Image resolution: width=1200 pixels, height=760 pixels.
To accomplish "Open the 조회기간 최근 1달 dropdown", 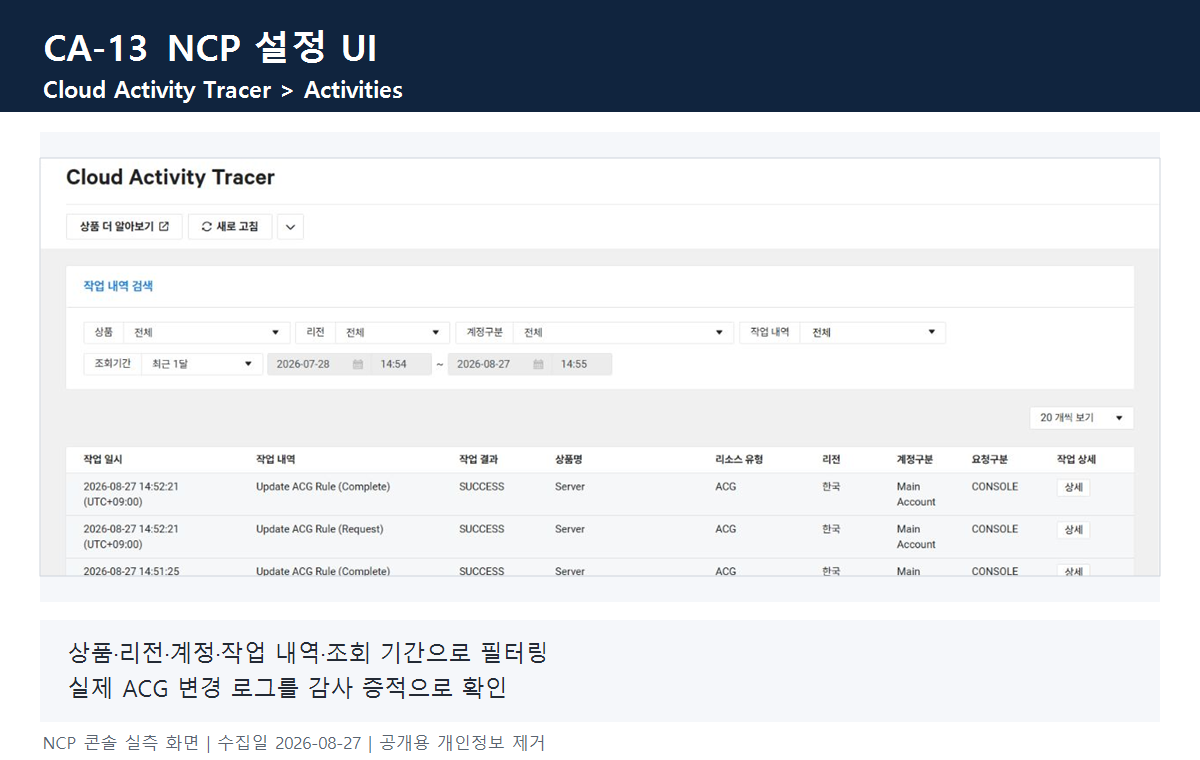I will tap(201, 364).
